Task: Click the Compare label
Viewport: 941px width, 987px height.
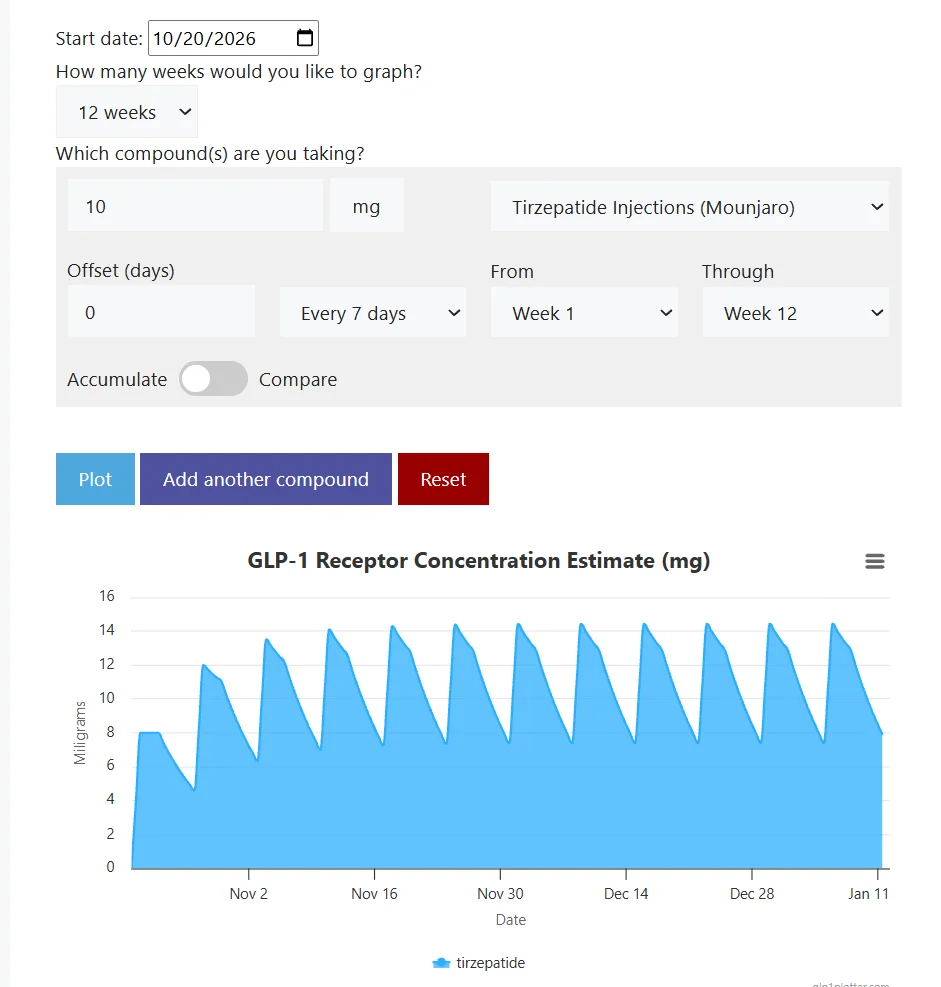Action: 298,380
